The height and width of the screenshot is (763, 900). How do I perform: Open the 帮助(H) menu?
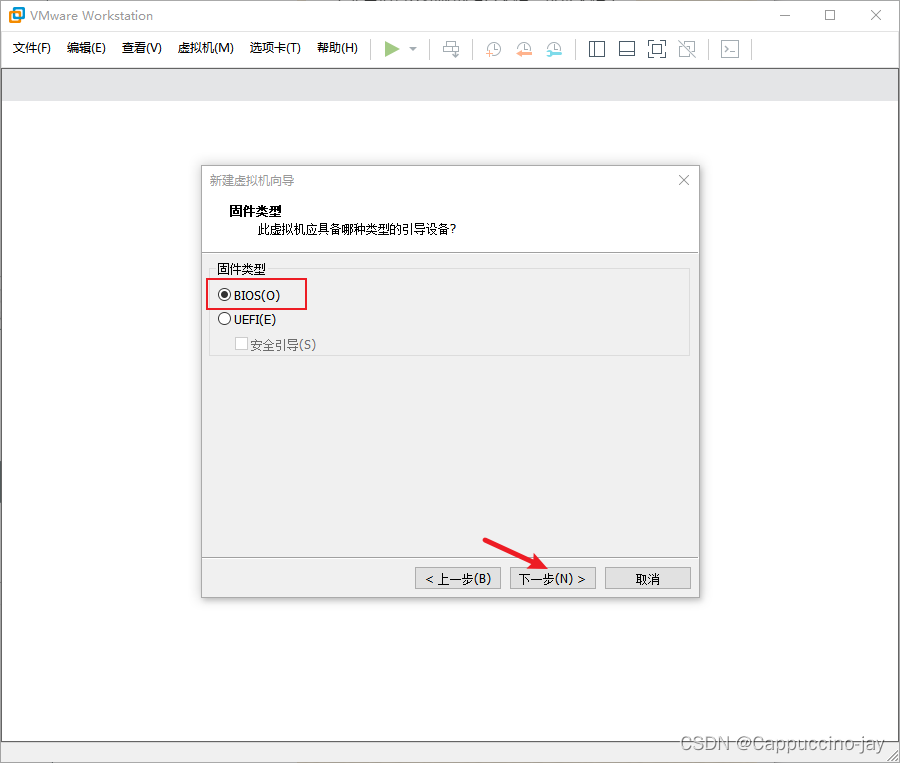[x=338, y=48]
